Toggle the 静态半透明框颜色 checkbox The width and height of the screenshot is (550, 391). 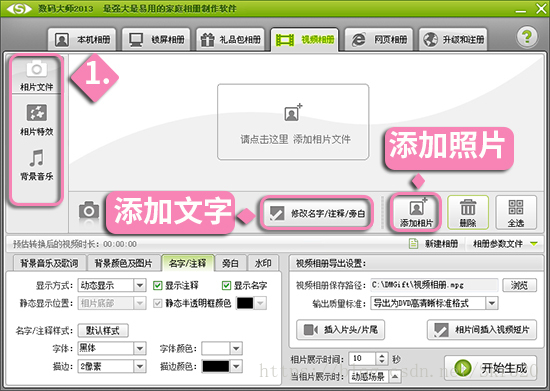(x=157, y=303)
